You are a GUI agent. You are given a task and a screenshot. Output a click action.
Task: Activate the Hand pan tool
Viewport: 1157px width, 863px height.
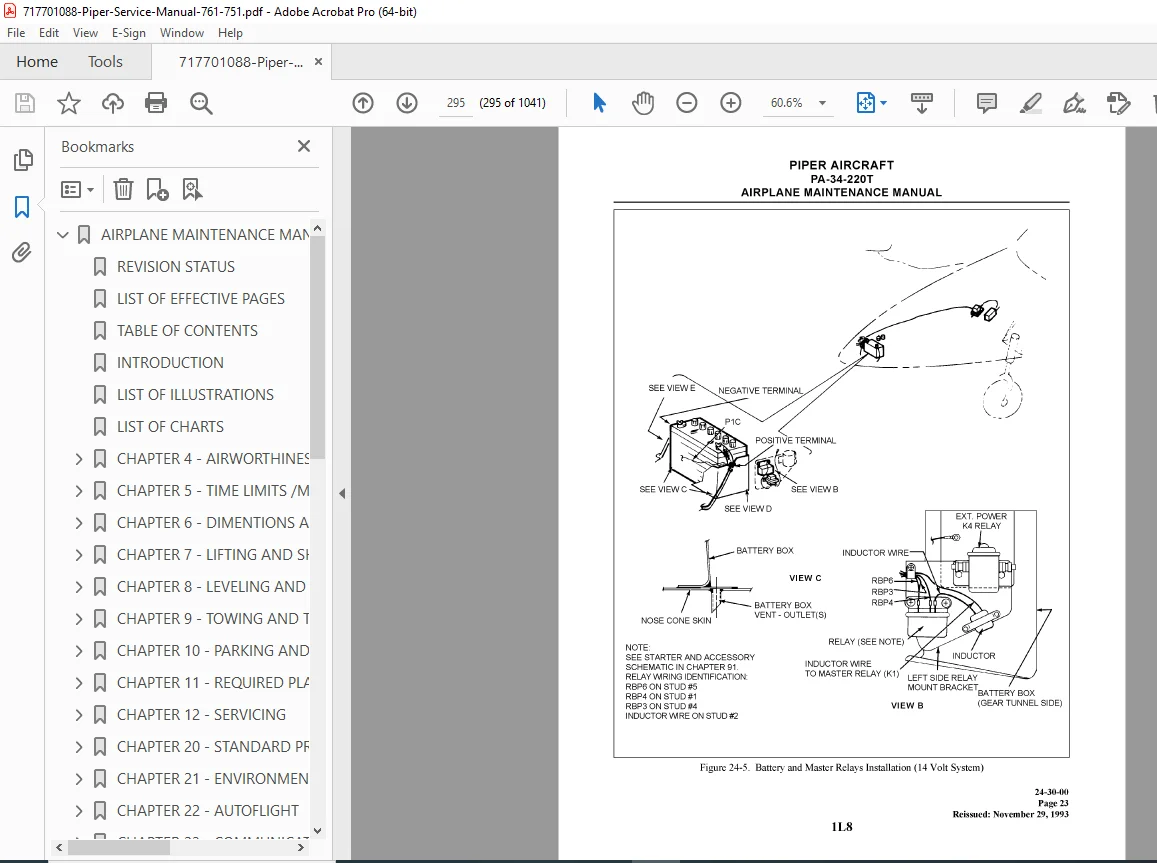[x=643, y=103]
